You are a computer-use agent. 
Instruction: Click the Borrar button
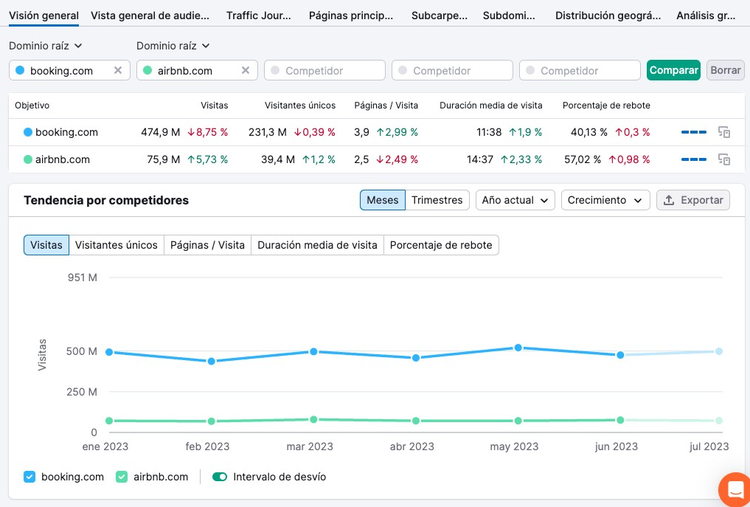pyautogui.click(x=725, y=70)
